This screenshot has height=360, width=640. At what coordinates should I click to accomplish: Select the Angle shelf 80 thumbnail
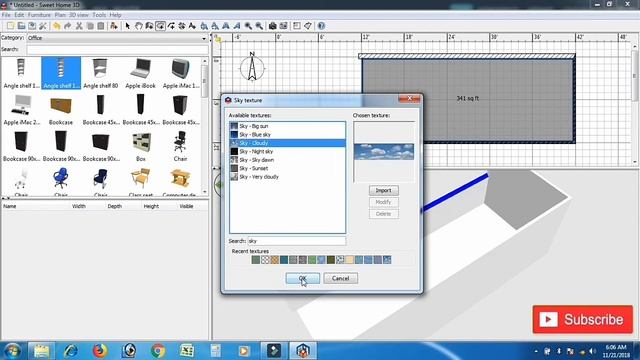[x=100, y=73]
